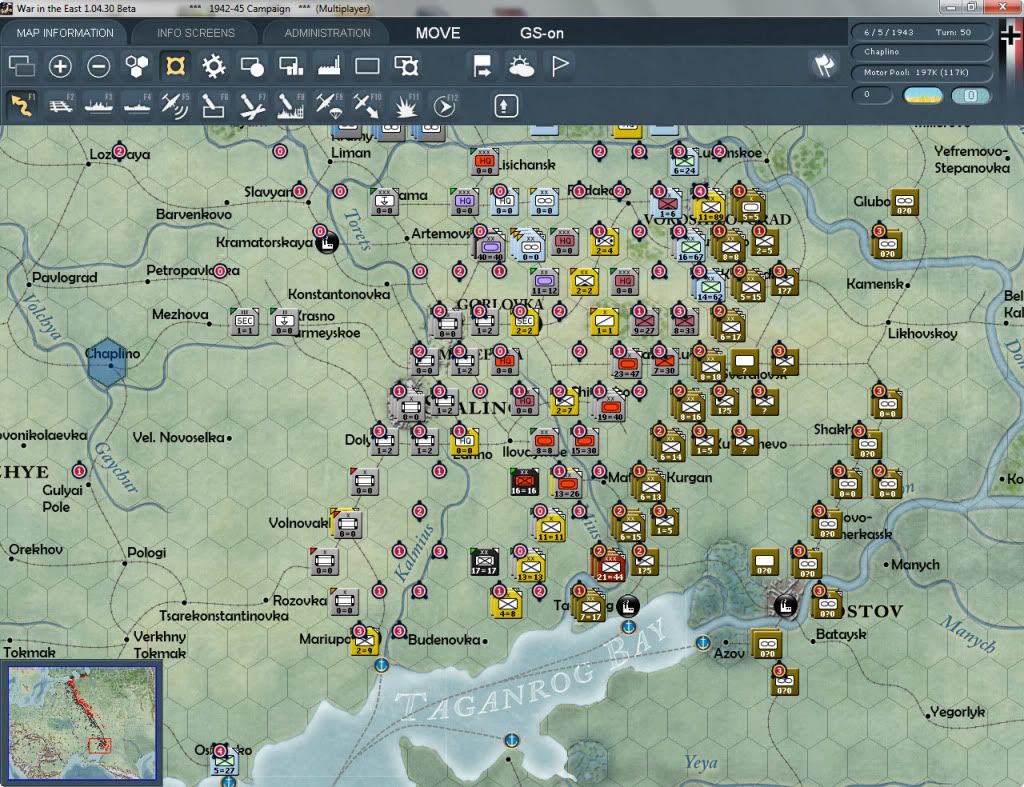
Task: Select the yellow unit 4=8
Action: click(507, 603)
